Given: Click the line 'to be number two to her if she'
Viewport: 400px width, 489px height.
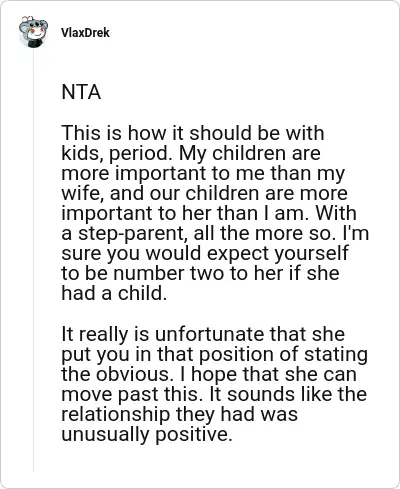Looking at the screenshot, I should (x=200, y=274).
